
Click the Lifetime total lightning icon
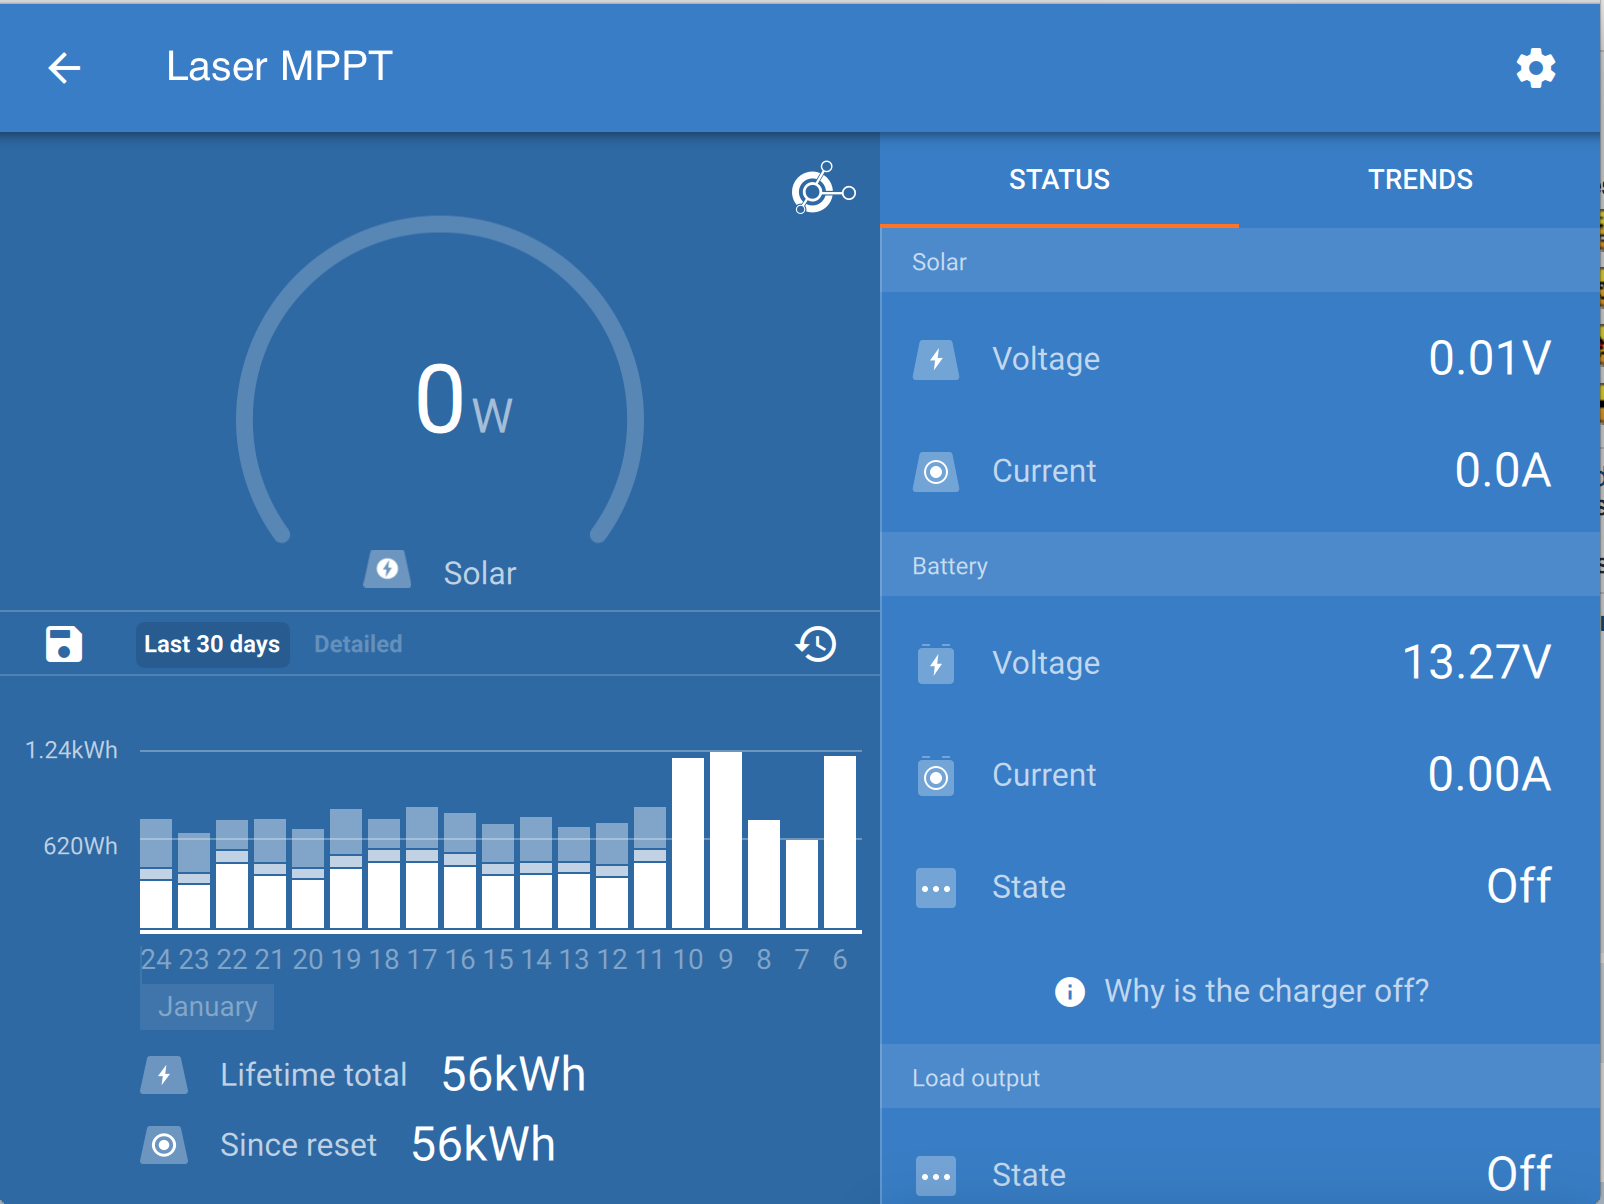[164, 1075]
